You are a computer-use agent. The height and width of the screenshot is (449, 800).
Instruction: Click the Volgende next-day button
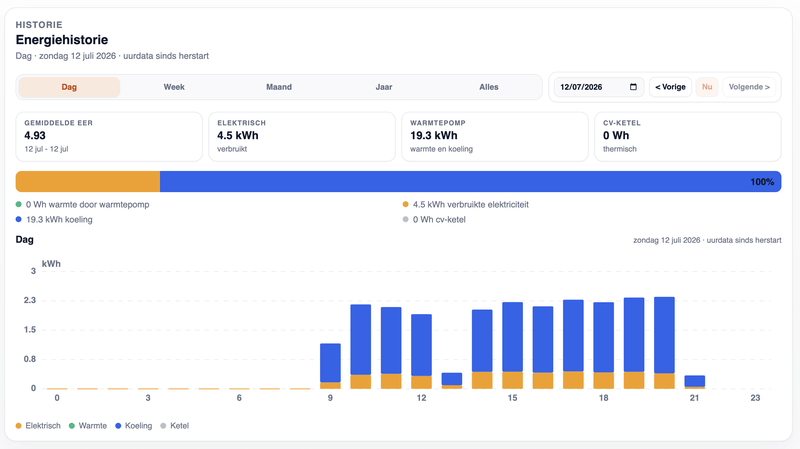point(749,87)
